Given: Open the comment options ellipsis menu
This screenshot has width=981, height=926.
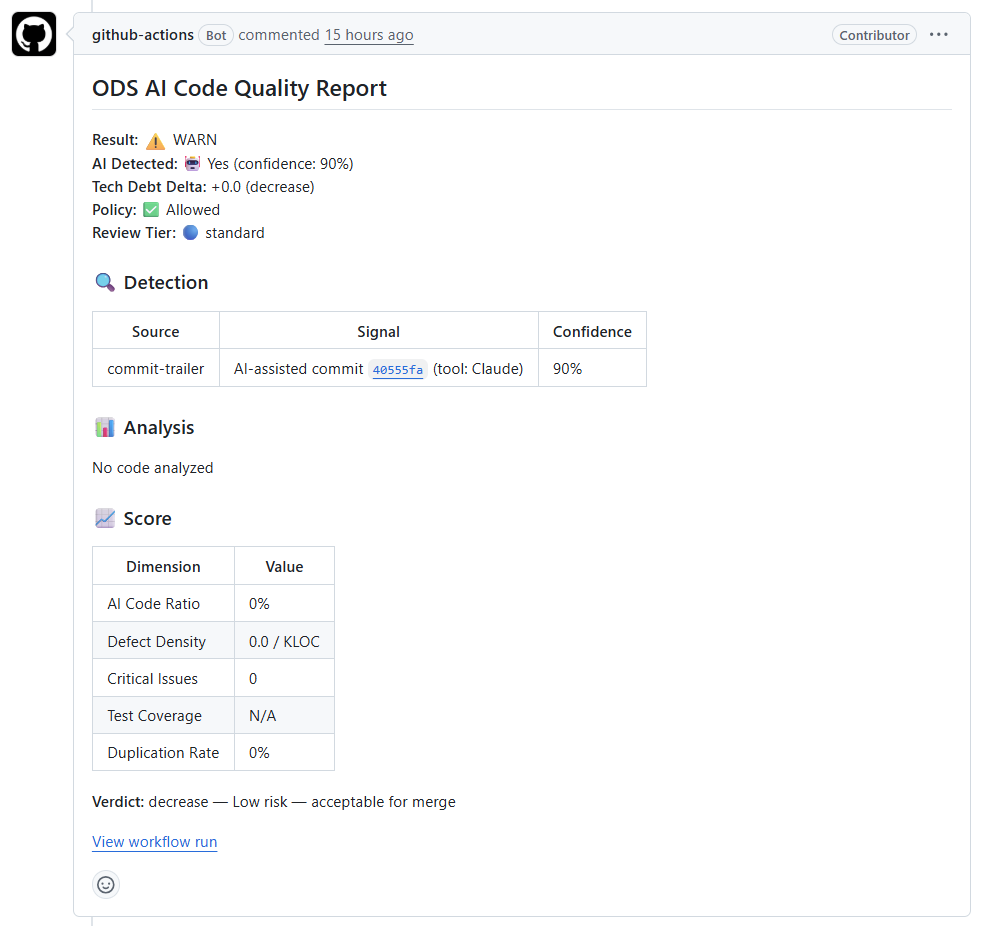Looking at the screenshot, I should tap(938, 34).
